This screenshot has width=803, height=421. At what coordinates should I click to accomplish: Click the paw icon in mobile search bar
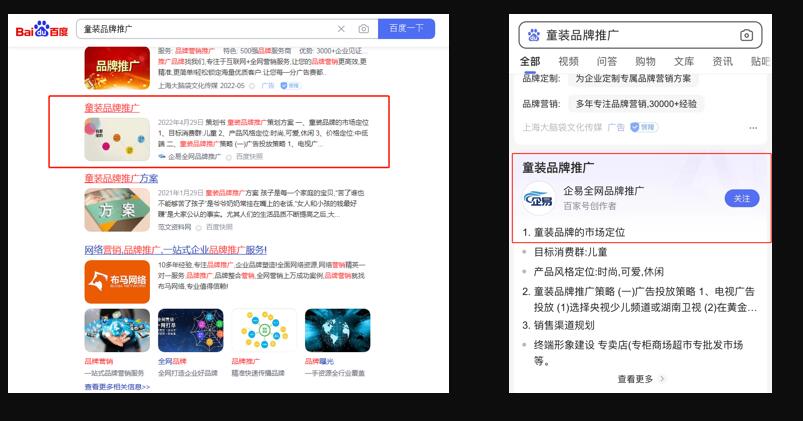(x=532, y=35)
